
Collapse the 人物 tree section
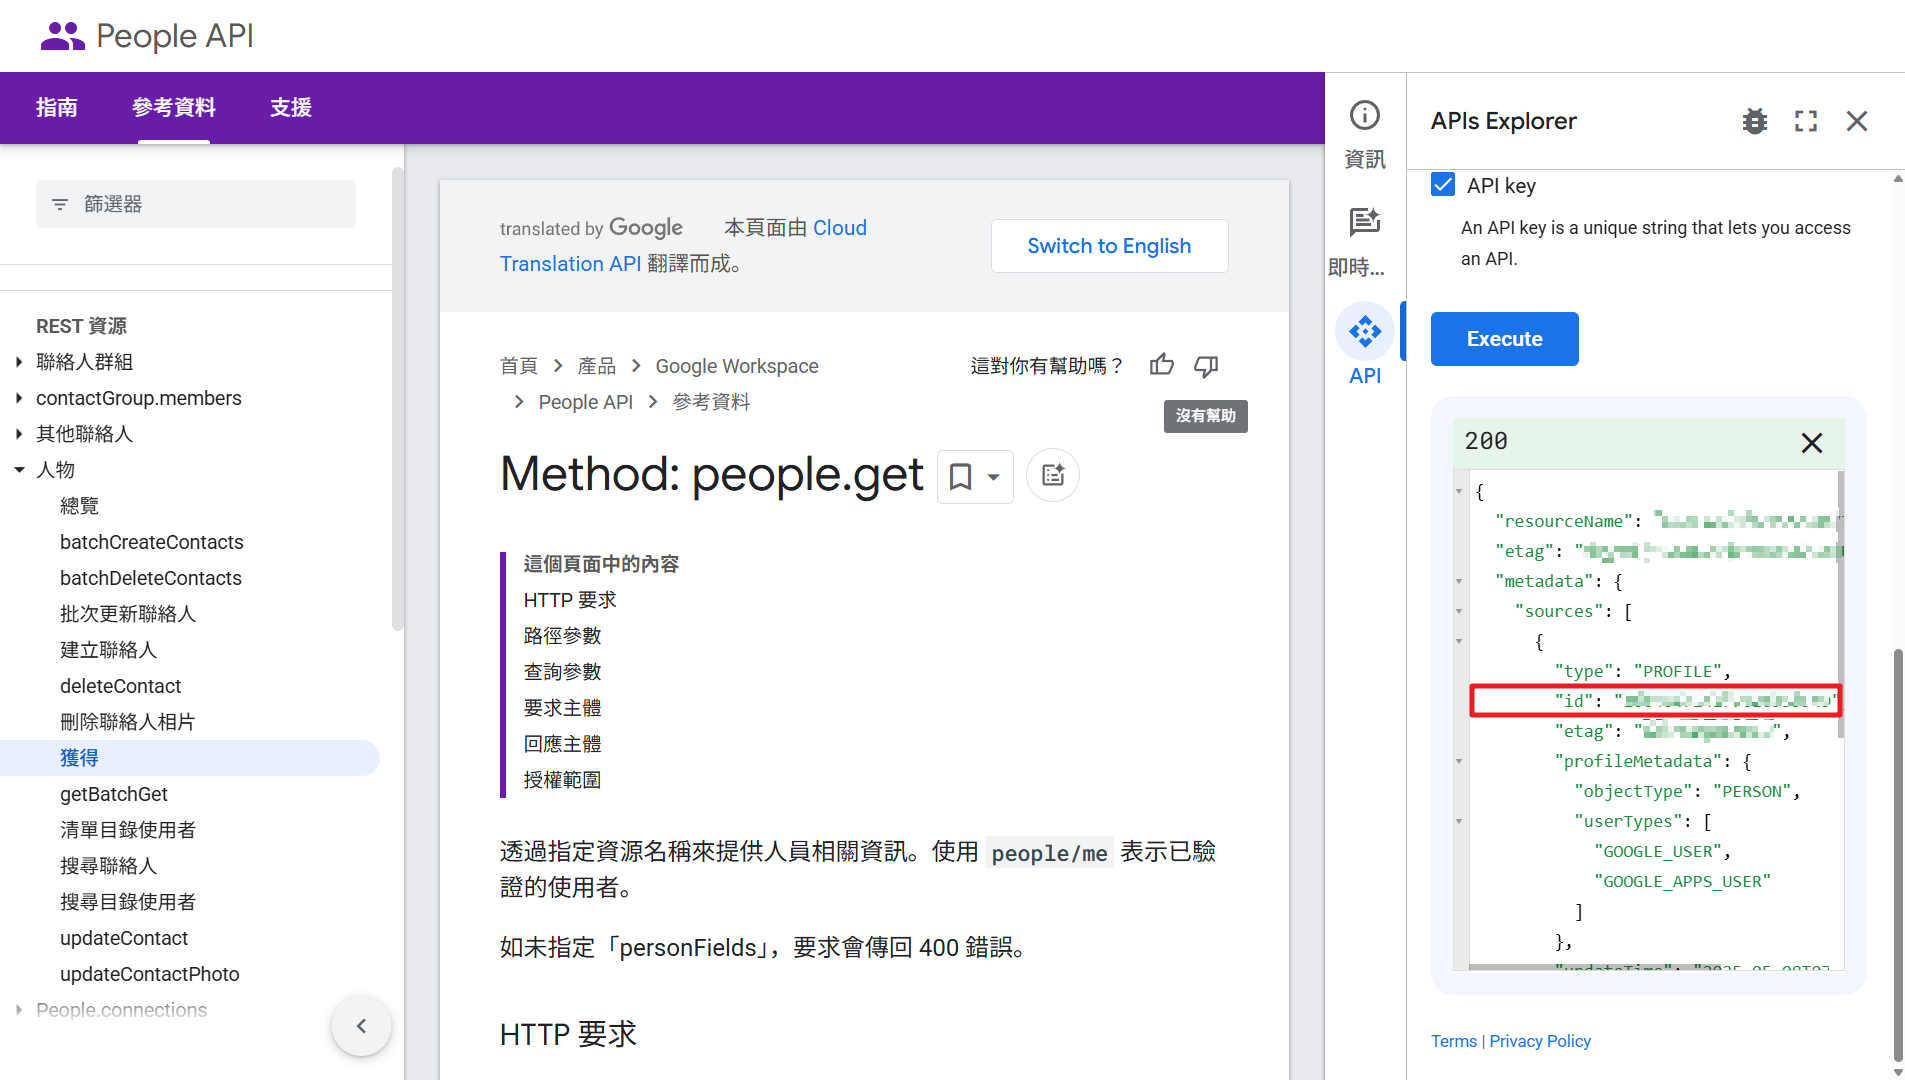[19, 470]
